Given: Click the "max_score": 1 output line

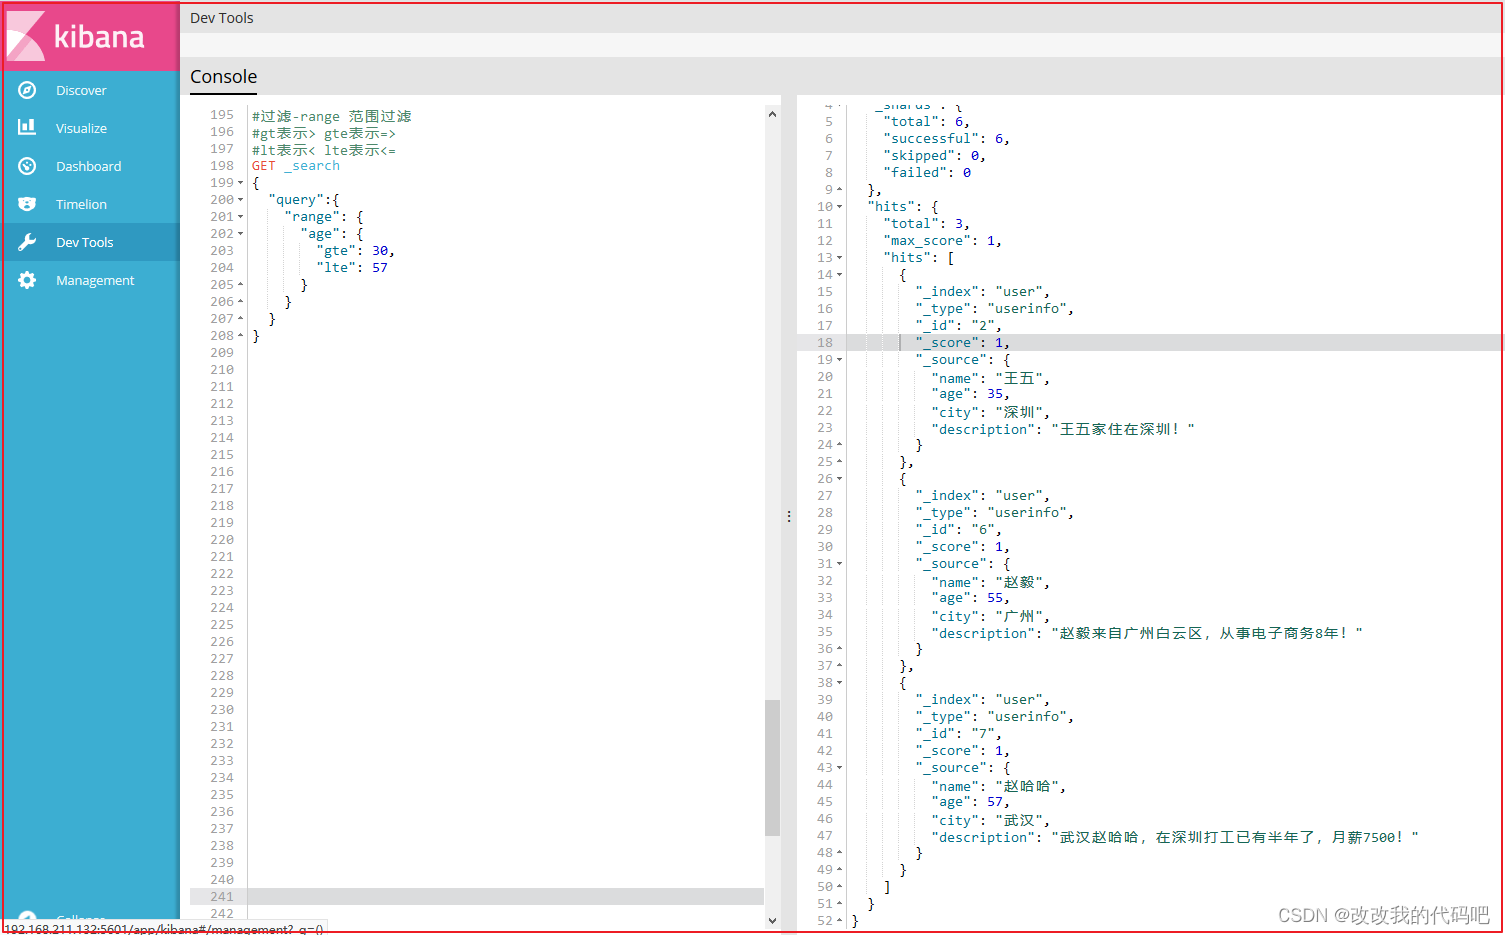Looking at the screenshot, I should [x=942, y=241].
